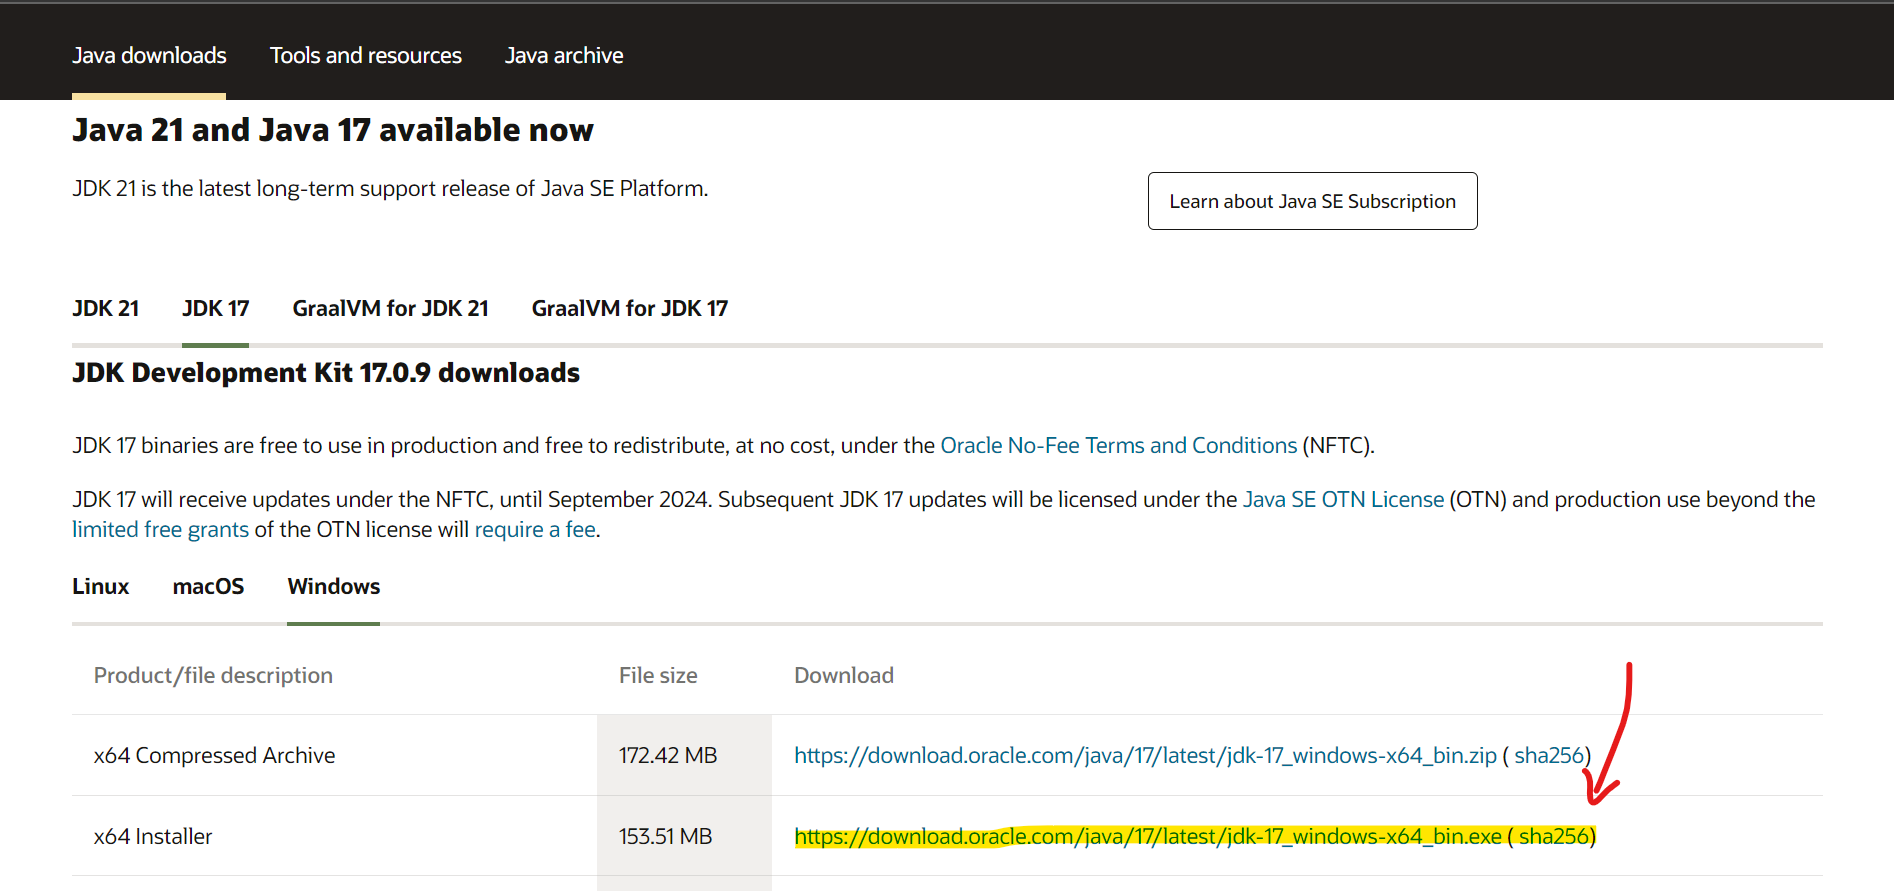
Task: Go to Java archive tab
Action: pos(564,56)
